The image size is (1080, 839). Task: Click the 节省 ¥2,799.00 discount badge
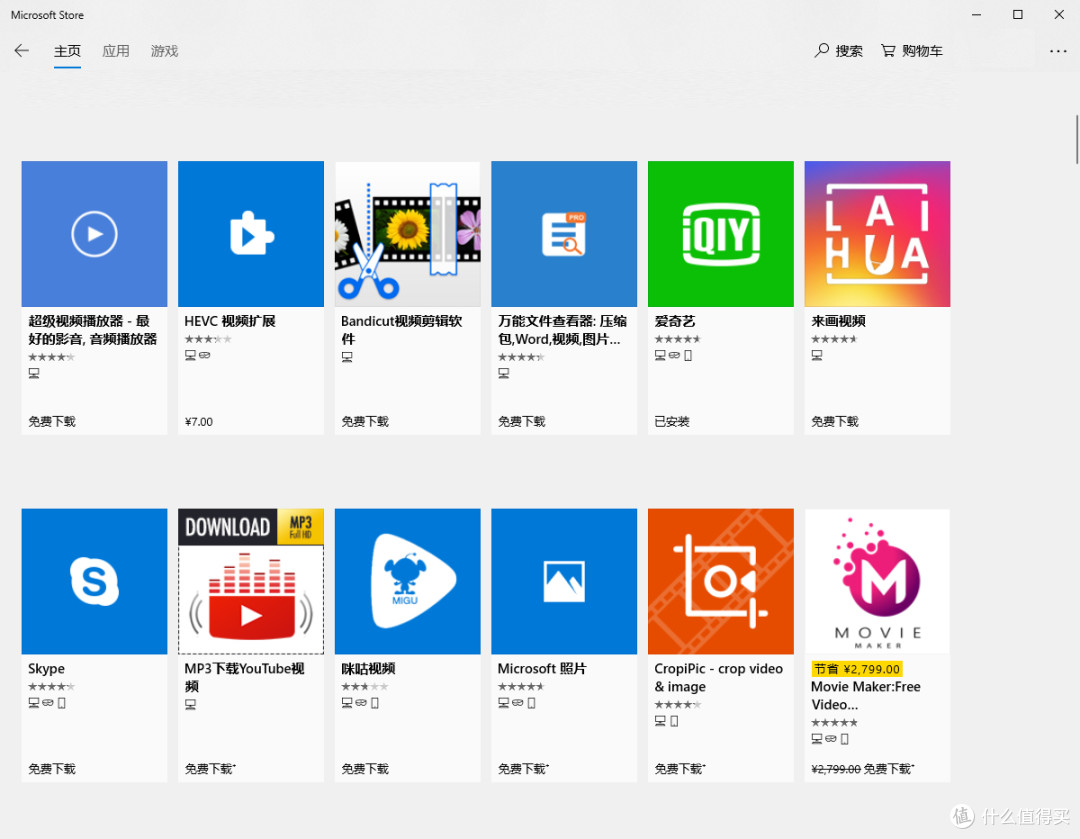pyautogui.click(x=857, y=669)
